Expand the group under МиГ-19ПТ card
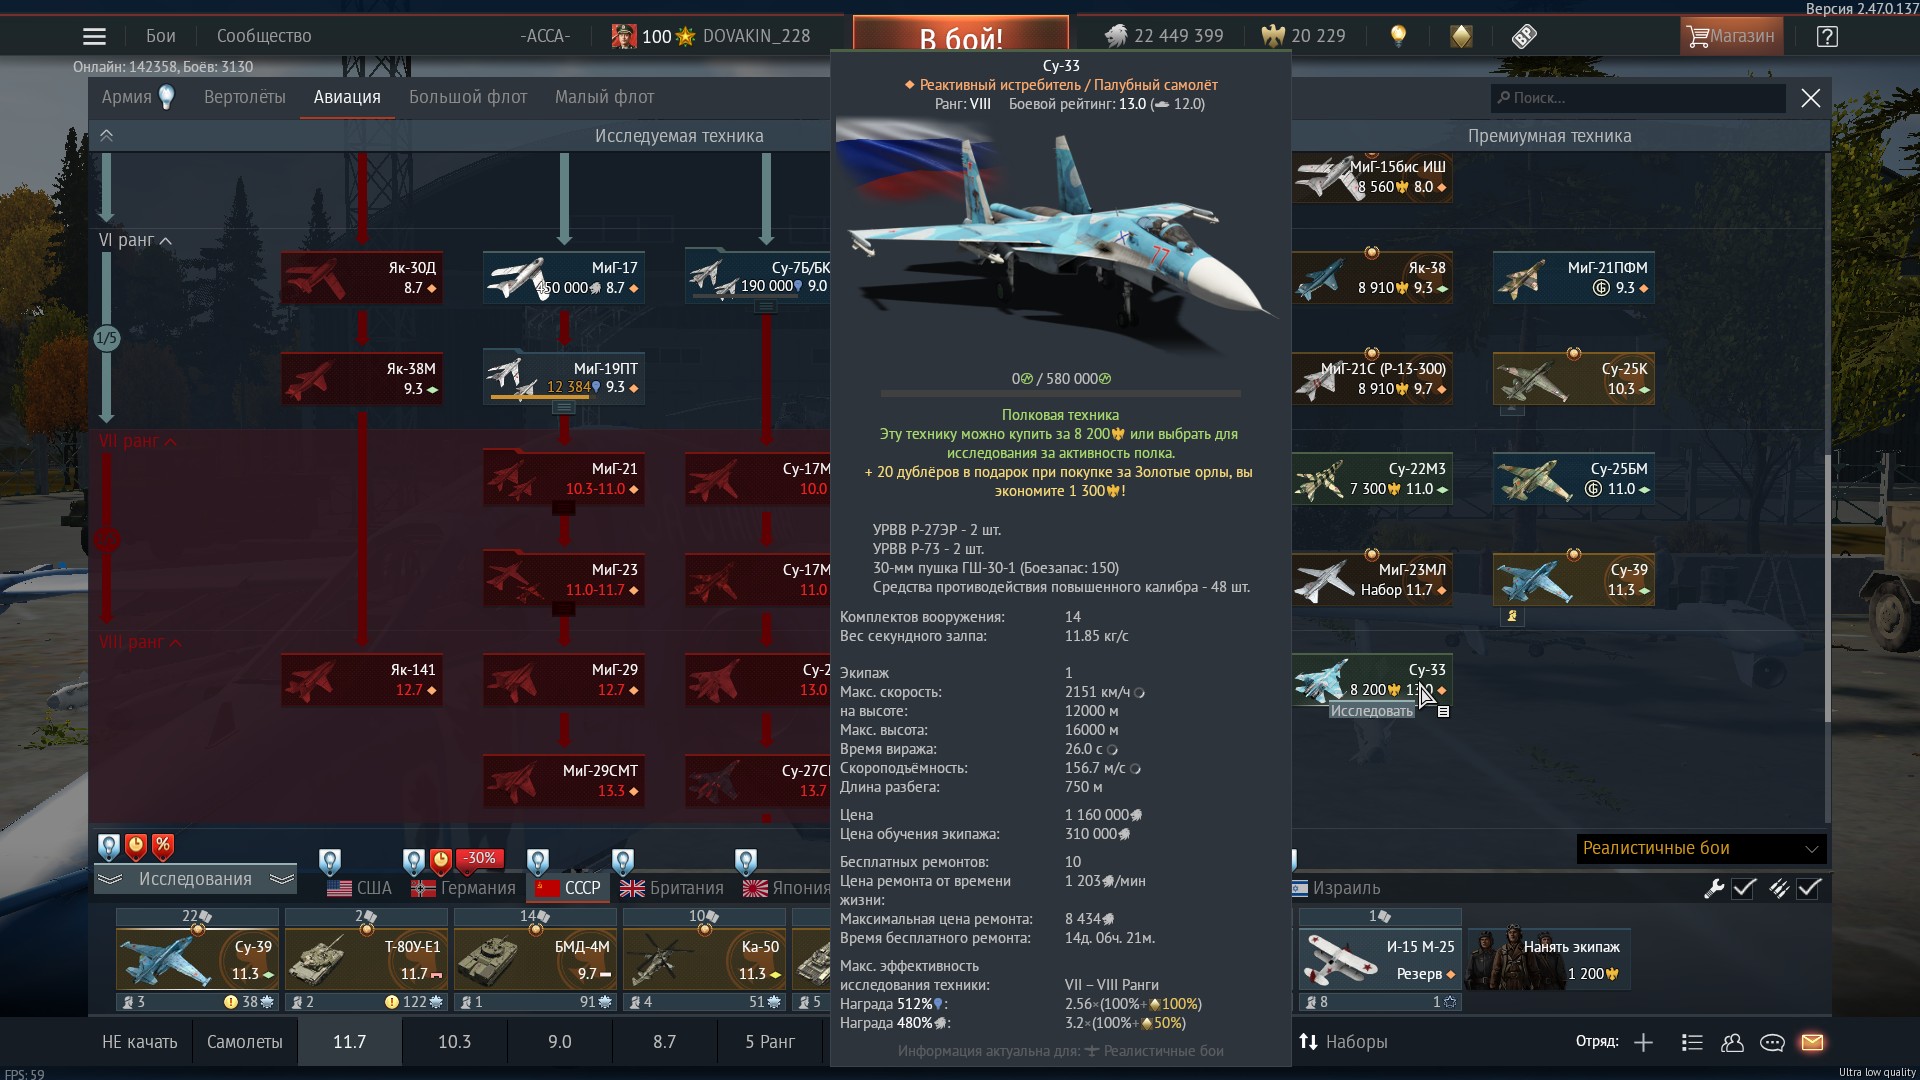Viewport: 1920px width, 1080px height. click(564, 407)
